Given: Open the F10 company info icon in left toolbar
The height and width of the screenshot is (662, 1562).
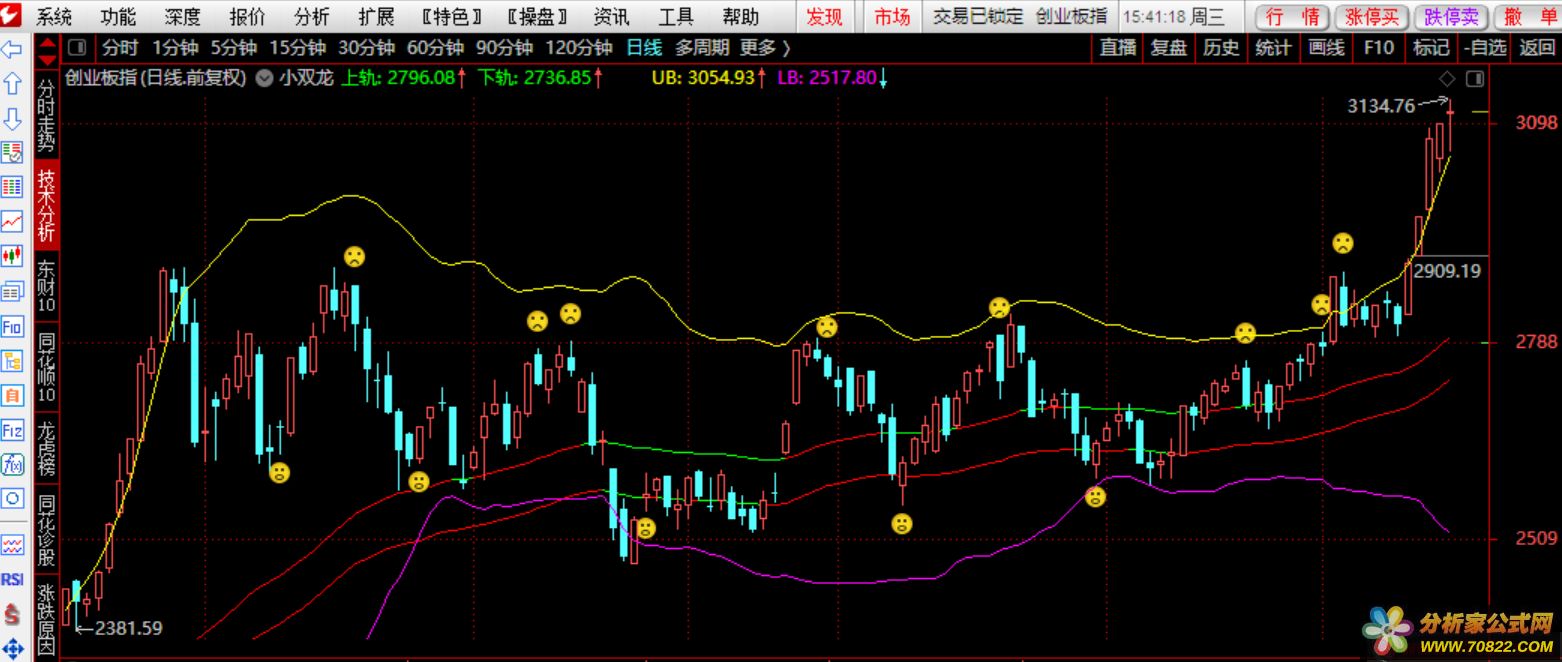Looking at the screenshot, I should coord(12,327).
